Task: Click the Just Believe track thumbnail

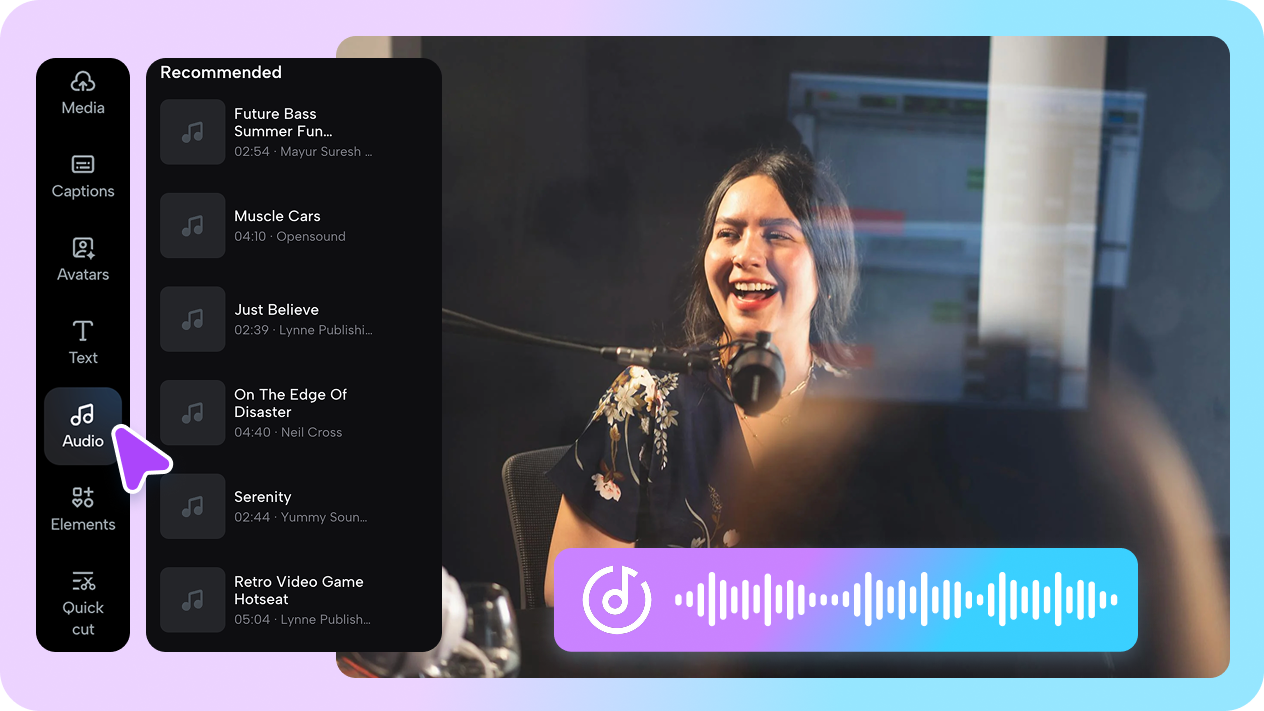Action: tap(193, 319)
